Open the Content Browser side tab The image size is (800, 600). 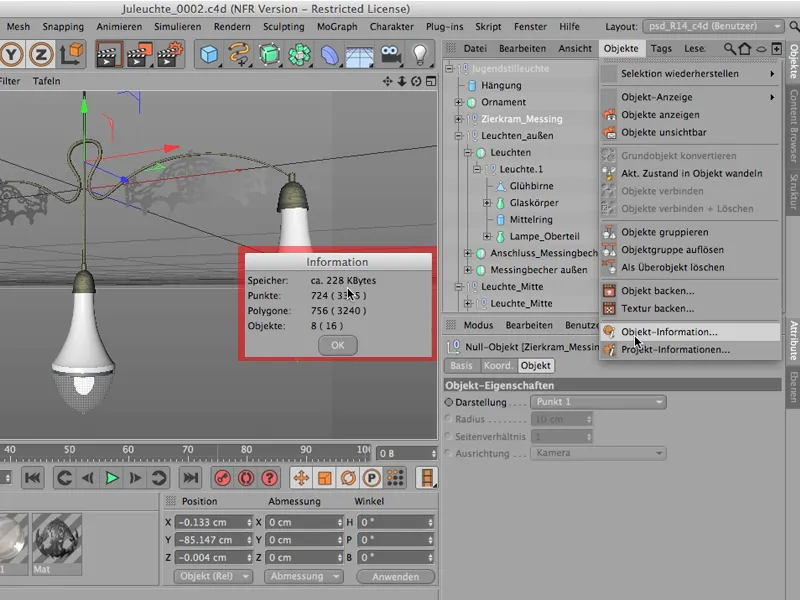793,126
